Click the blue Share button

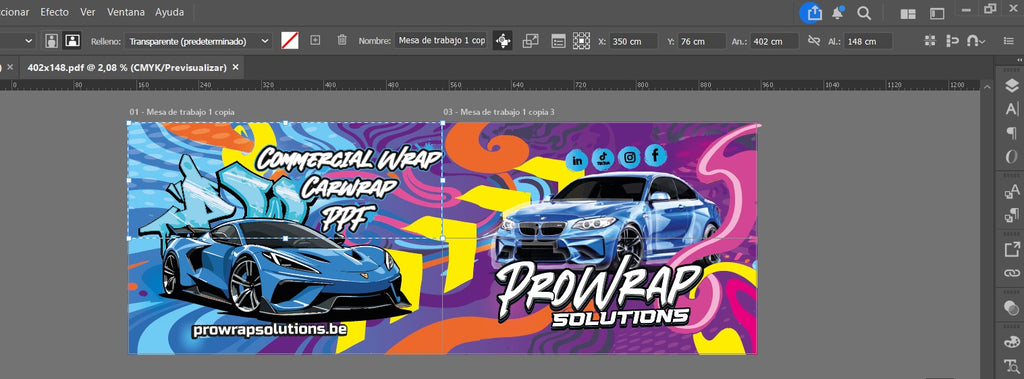(812, 12)
